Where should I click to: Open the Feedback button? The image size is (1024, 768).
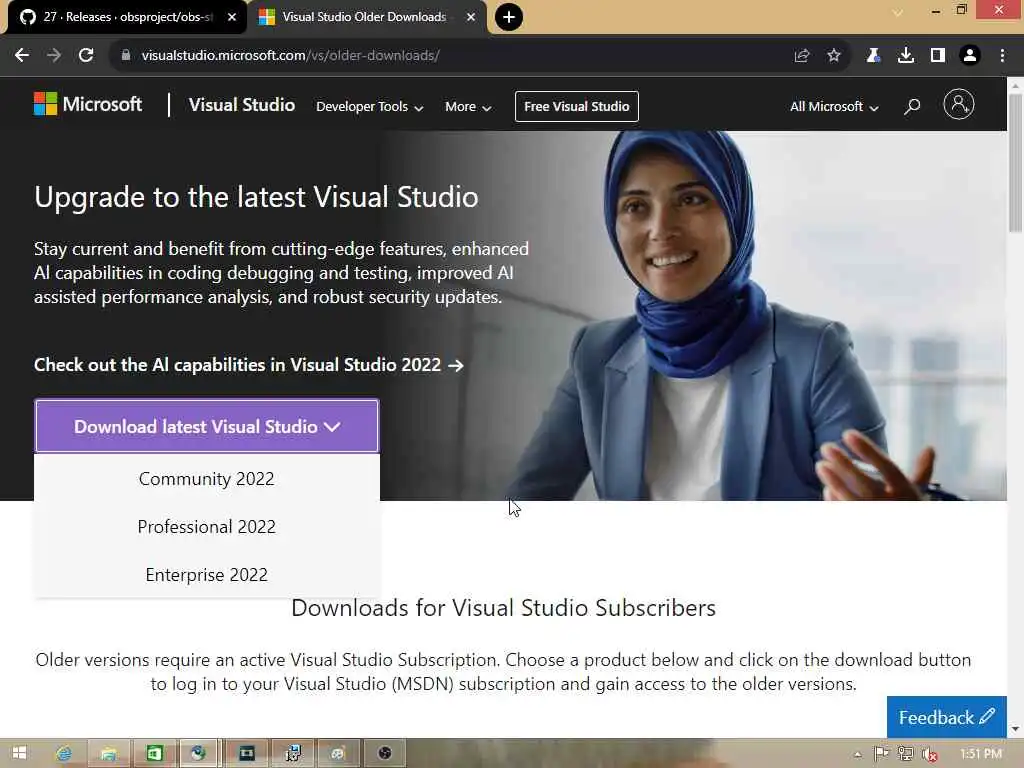(x=946, y=717)
